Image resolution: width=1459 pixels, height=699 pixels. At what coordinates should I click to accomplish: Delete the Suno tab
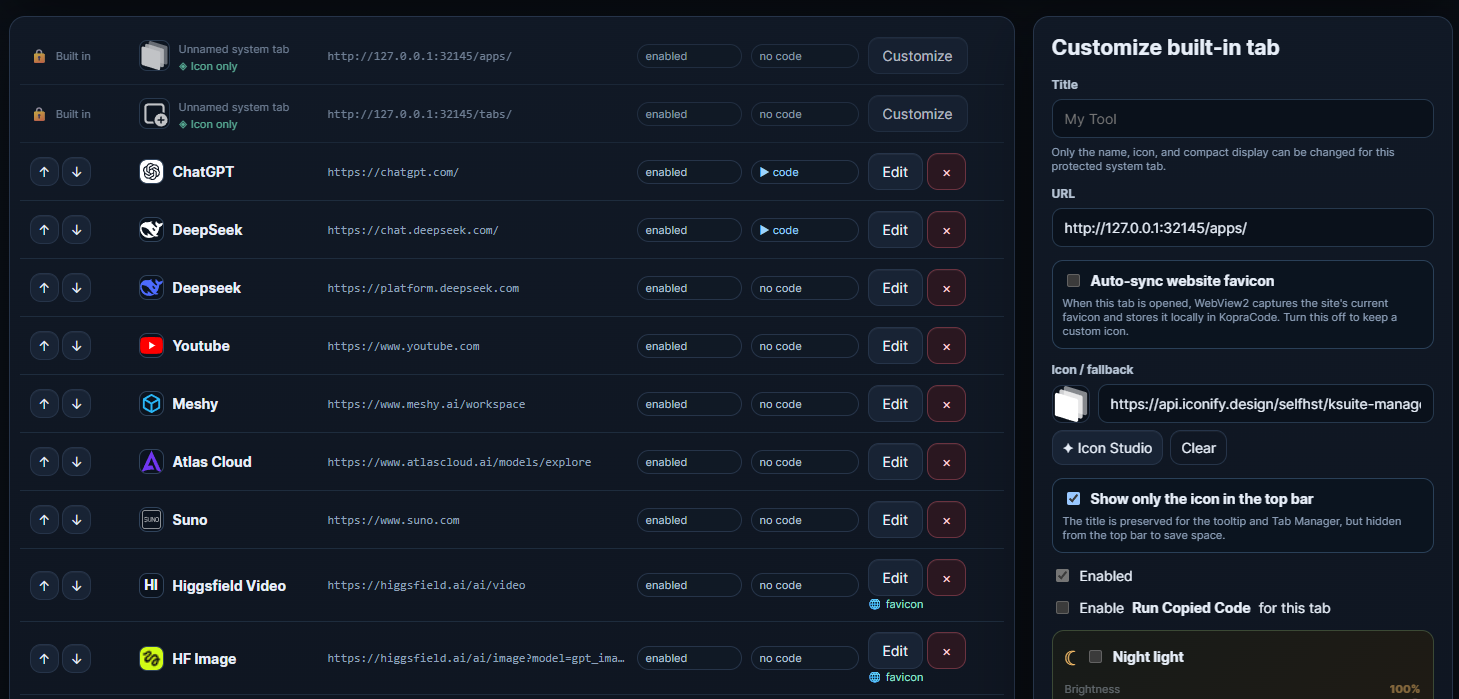point(946,520)
